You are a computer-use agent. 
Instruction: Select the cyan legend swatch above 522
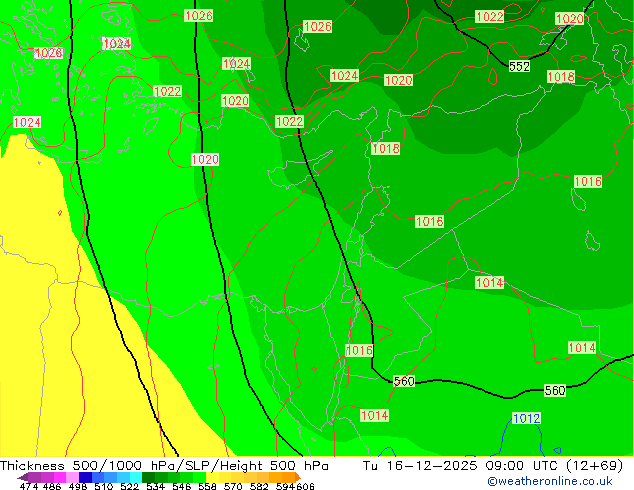click(136, 477)
